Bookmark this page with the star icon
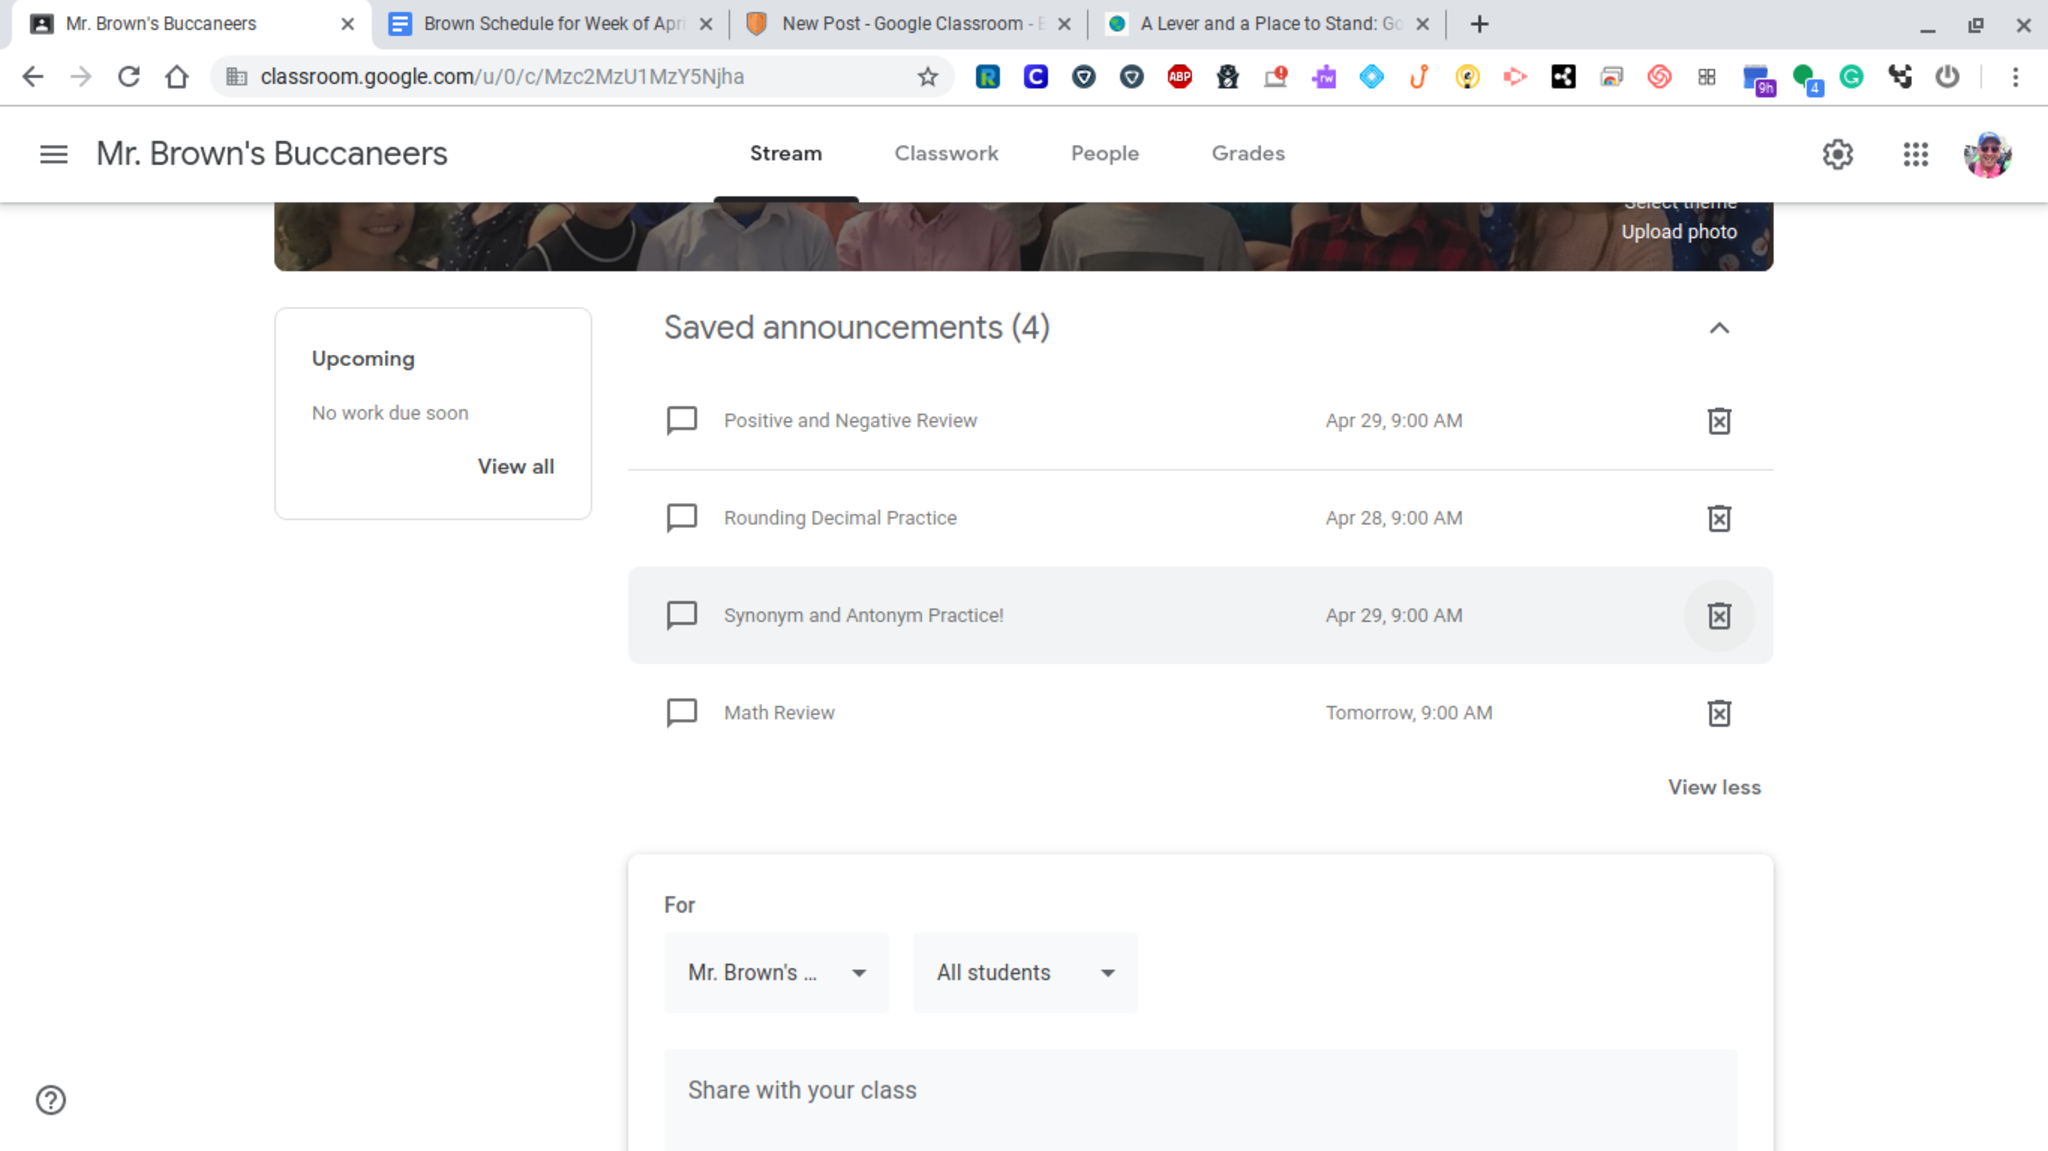The width and height of the screenshot is (2048, 1151). pos(927,77)
